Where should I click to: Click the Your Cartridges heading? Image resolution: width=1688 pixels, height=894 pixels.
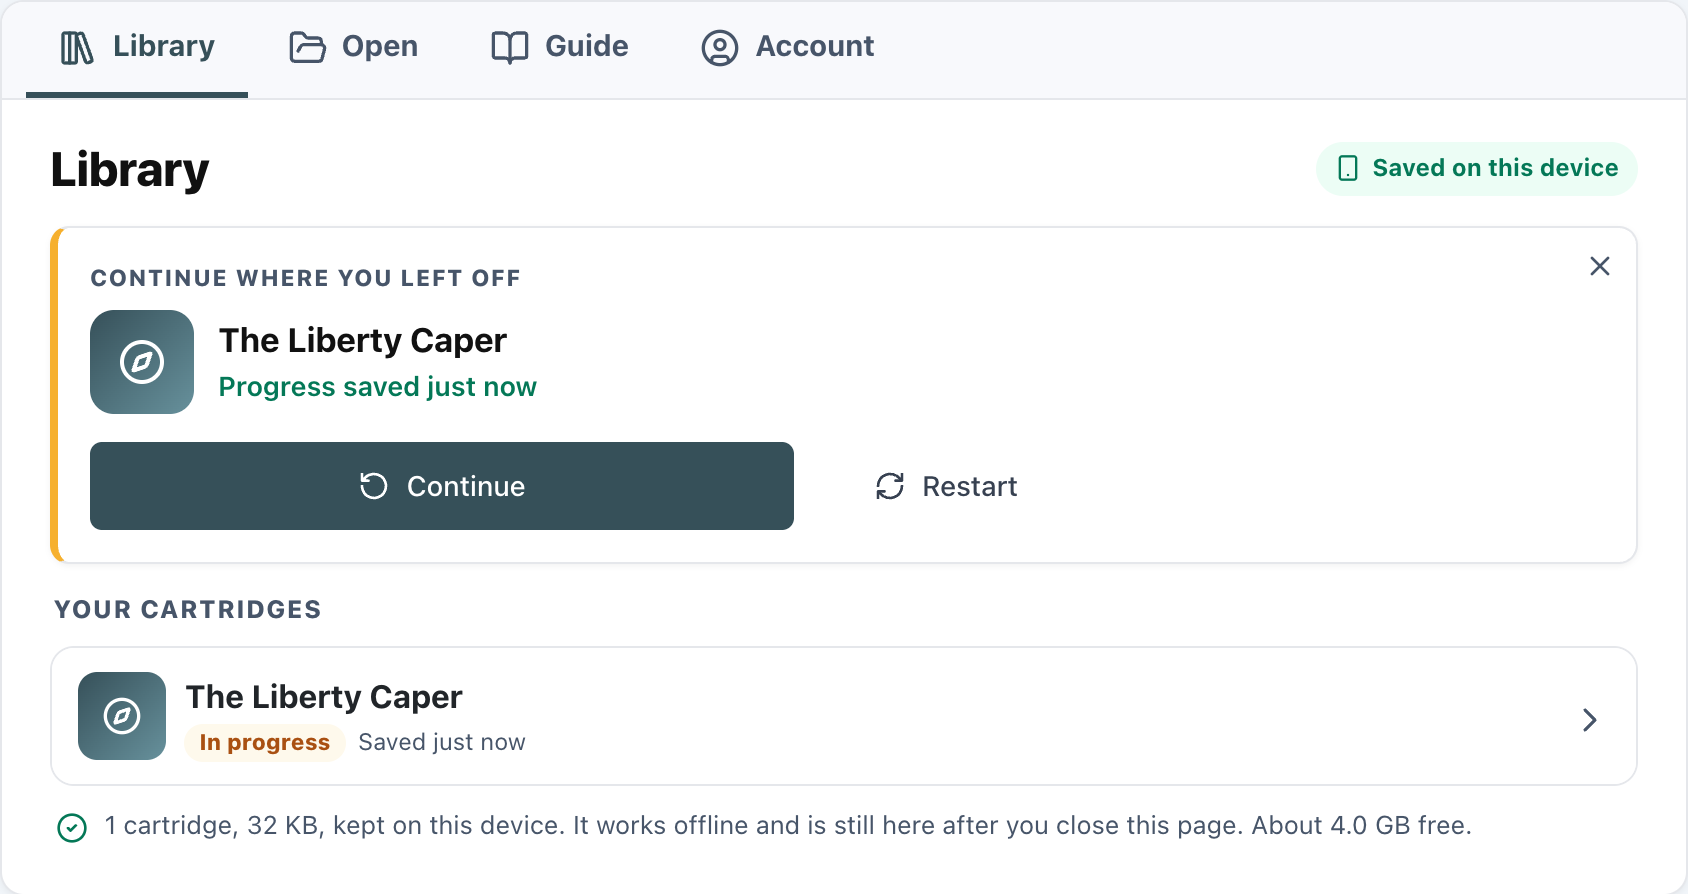[188, 610]
